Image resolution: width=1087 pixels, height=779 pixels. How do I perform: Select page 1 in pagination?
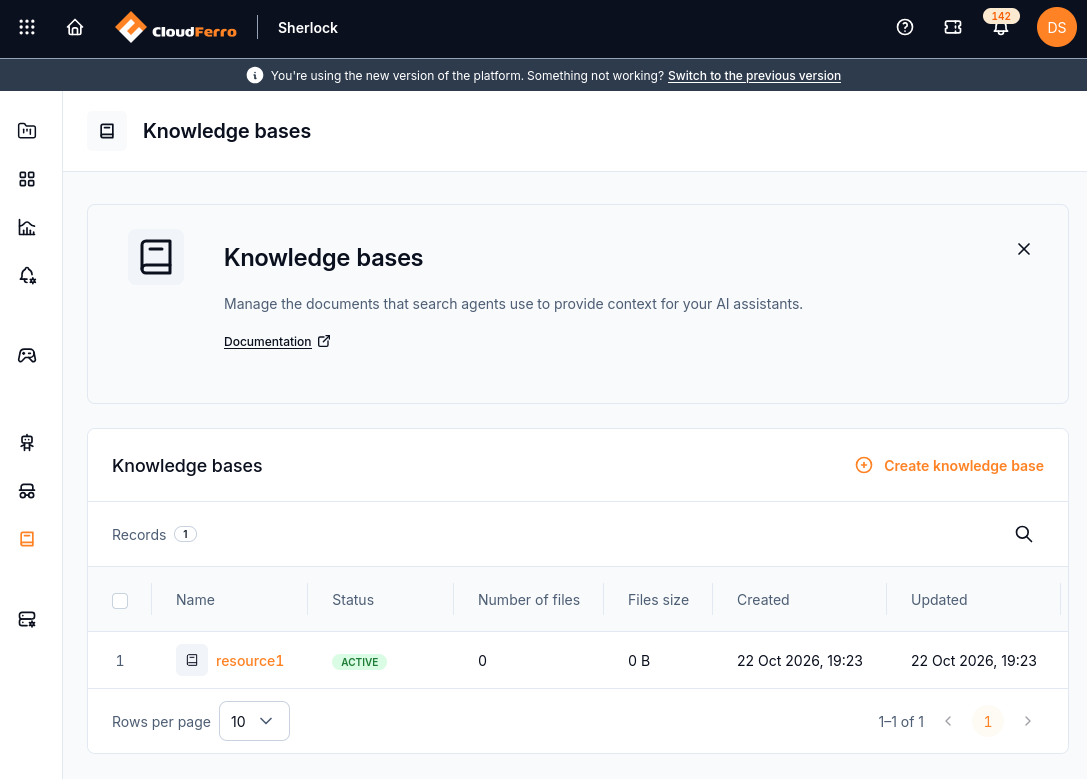coord(988,721)
